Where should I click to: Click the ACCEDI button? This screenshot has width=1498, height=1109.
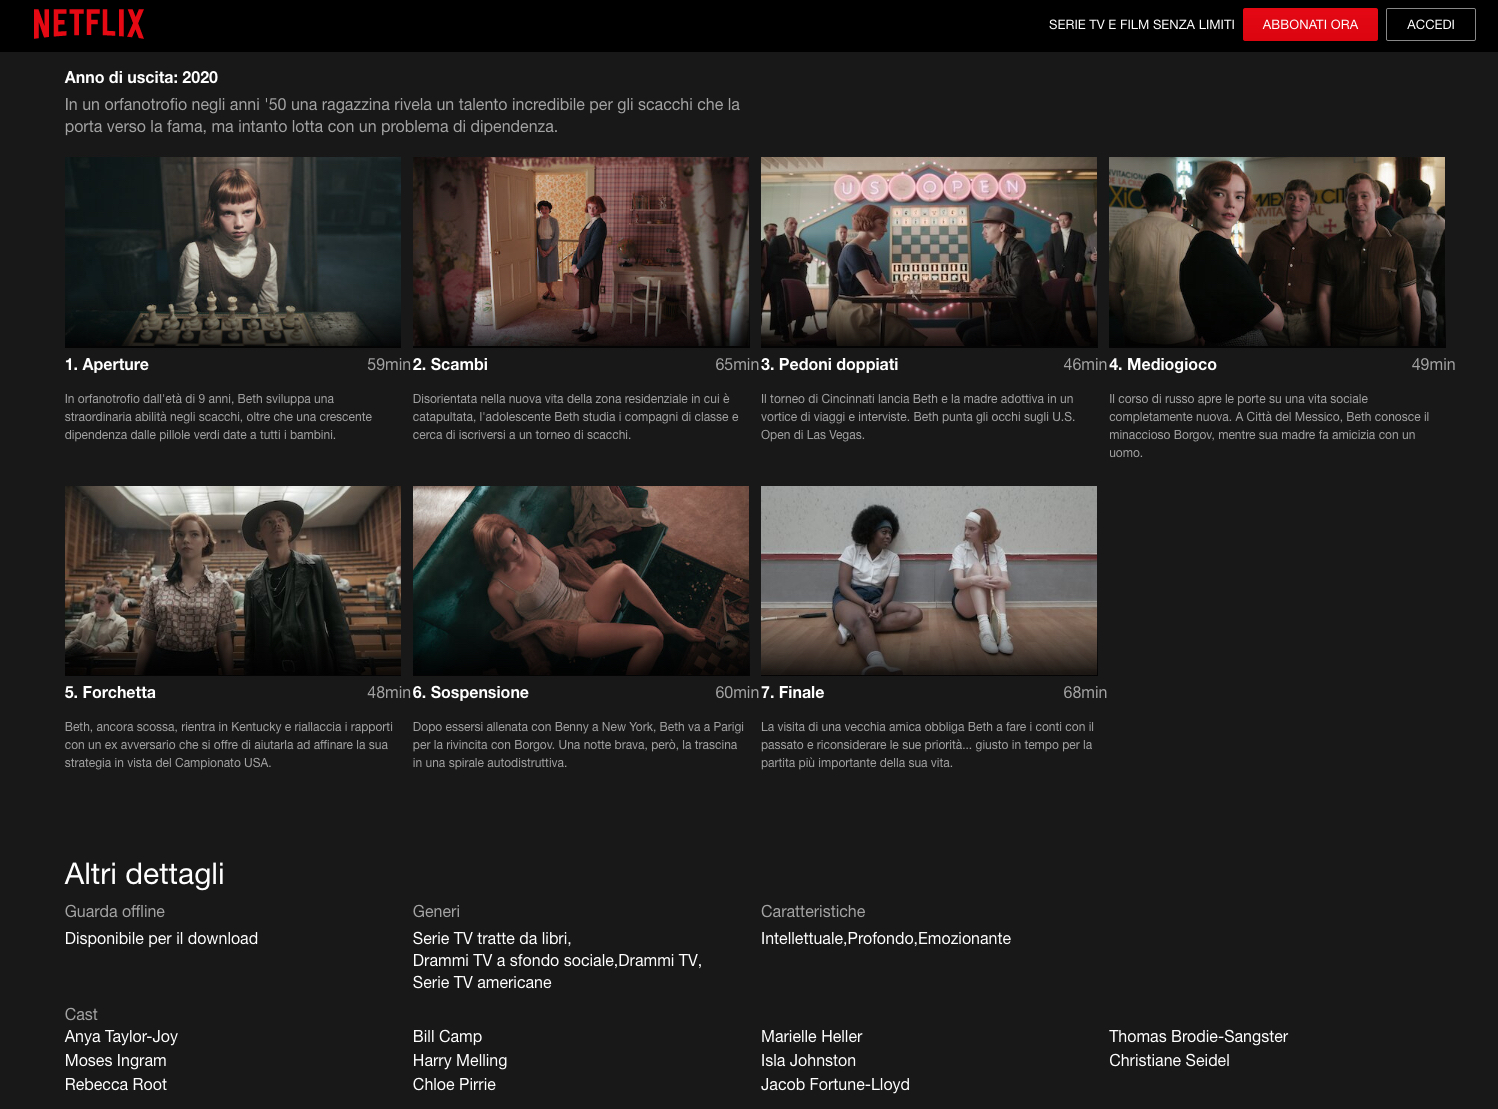coord(1431,24)
